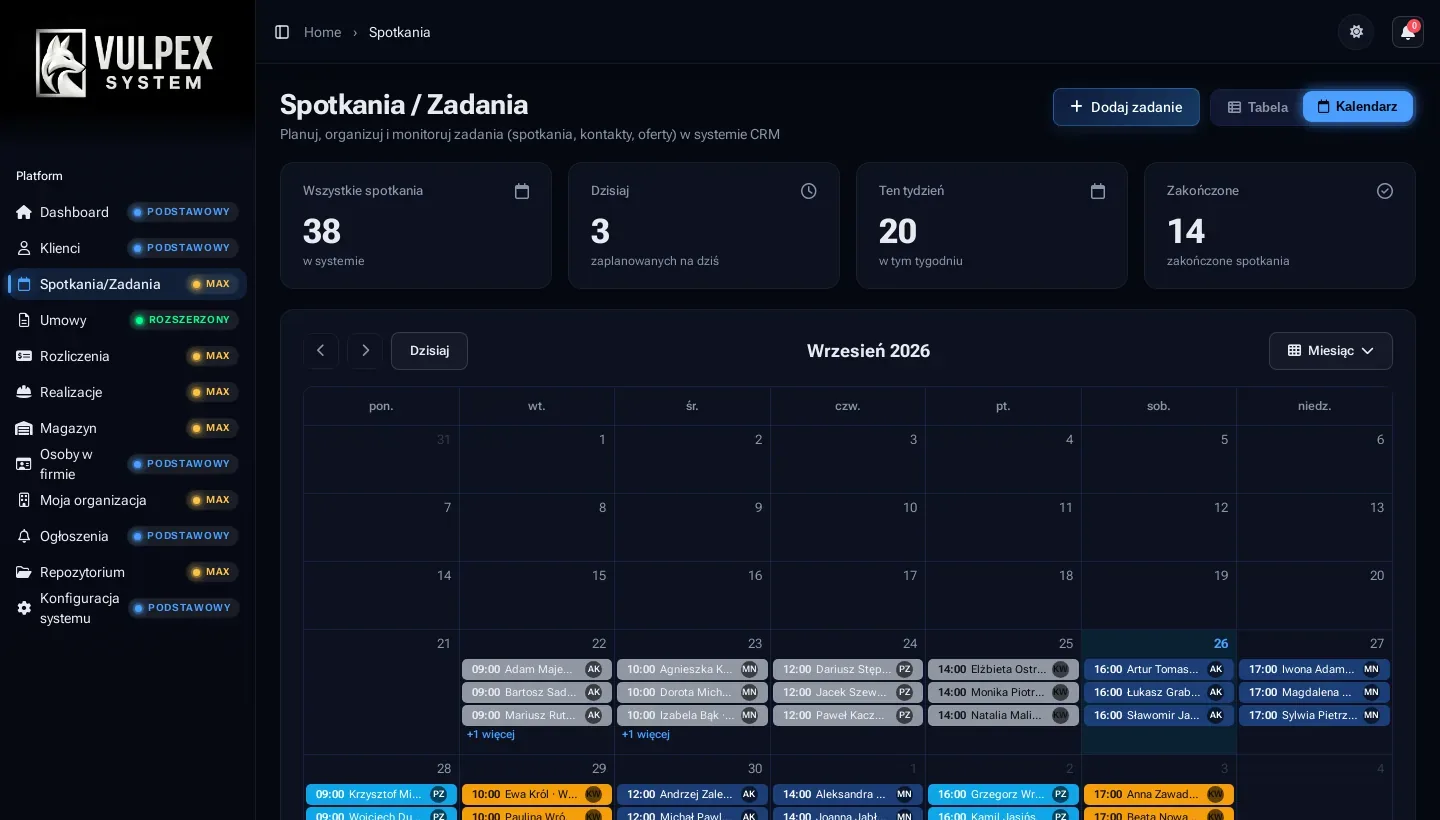Click the Umowy document icon
The image size is (1440, 820).
click(24, 320)
